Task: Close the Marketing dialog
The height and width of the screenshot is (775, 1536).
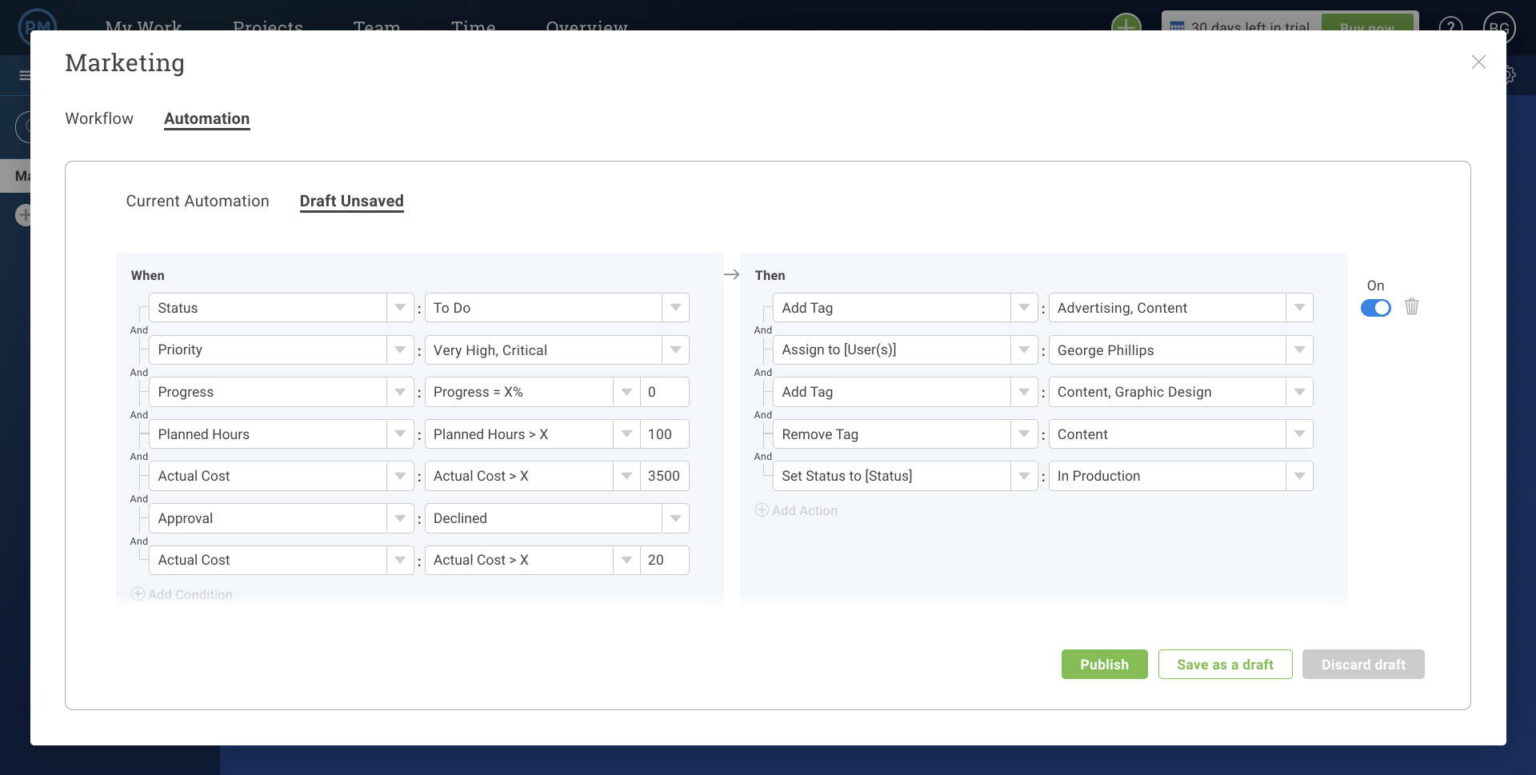Action: click(1478, 61)
